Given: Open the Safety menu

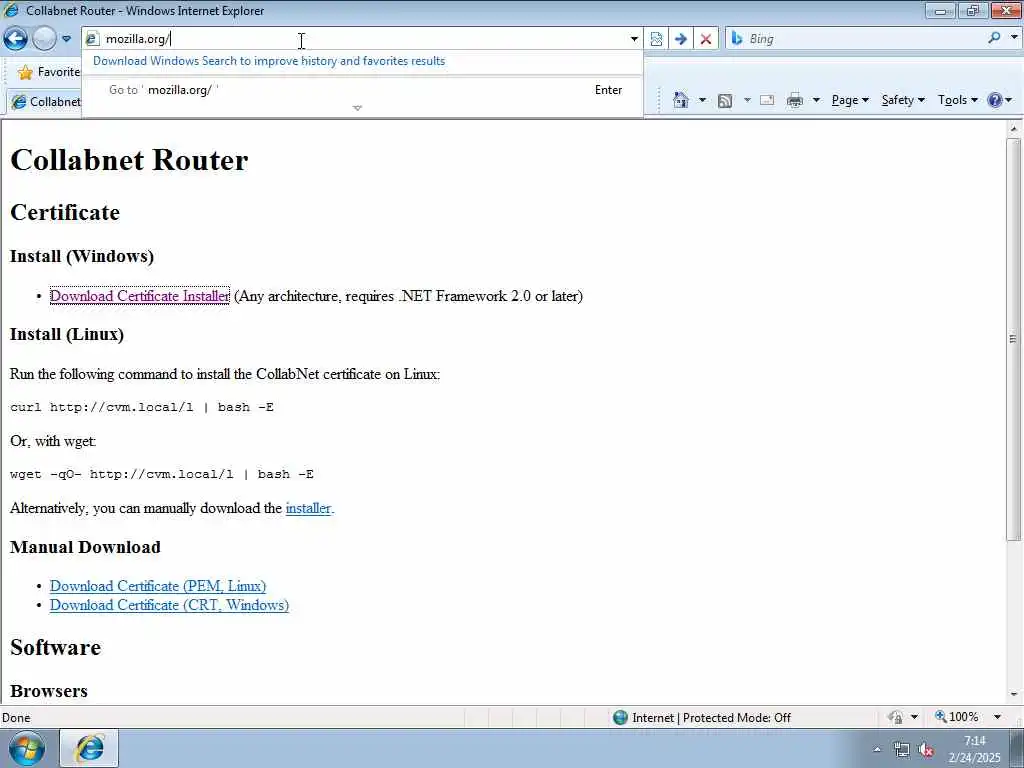Looking at the screenshot, I should tap(903, 100).
